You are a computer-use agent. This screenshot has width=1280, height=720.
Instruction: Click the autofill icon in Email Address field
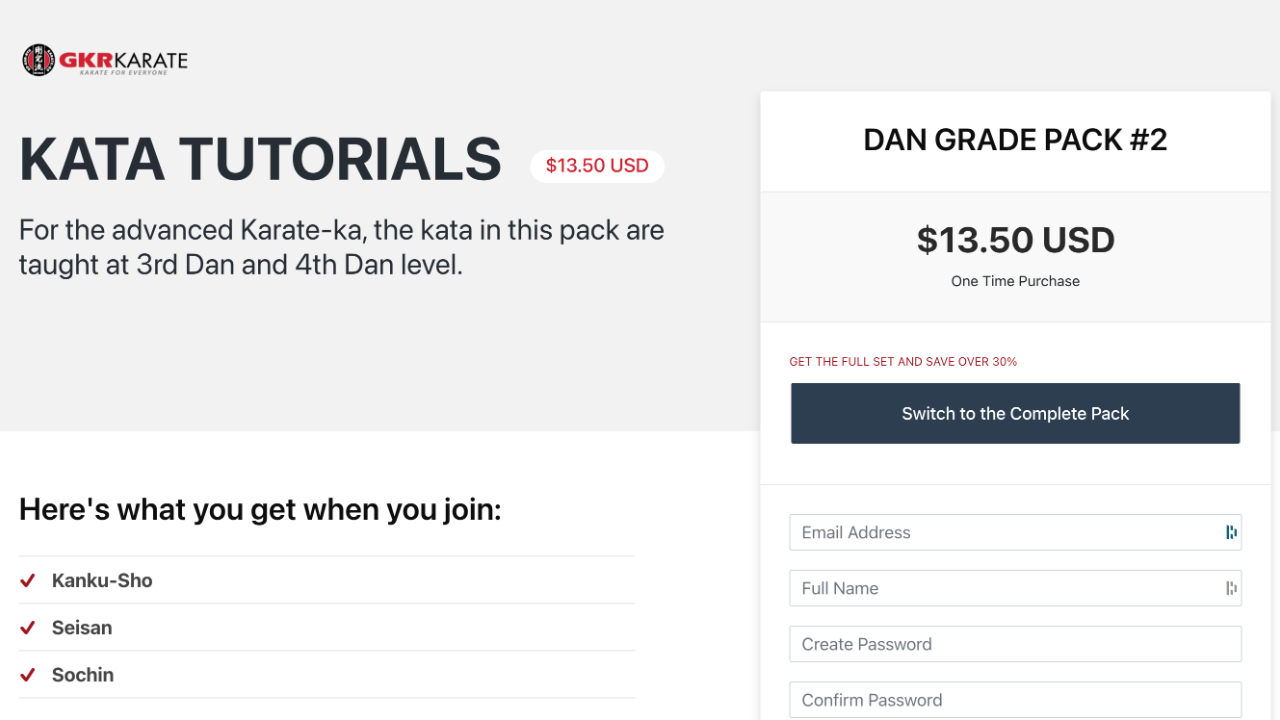(x=1231, y=532)
